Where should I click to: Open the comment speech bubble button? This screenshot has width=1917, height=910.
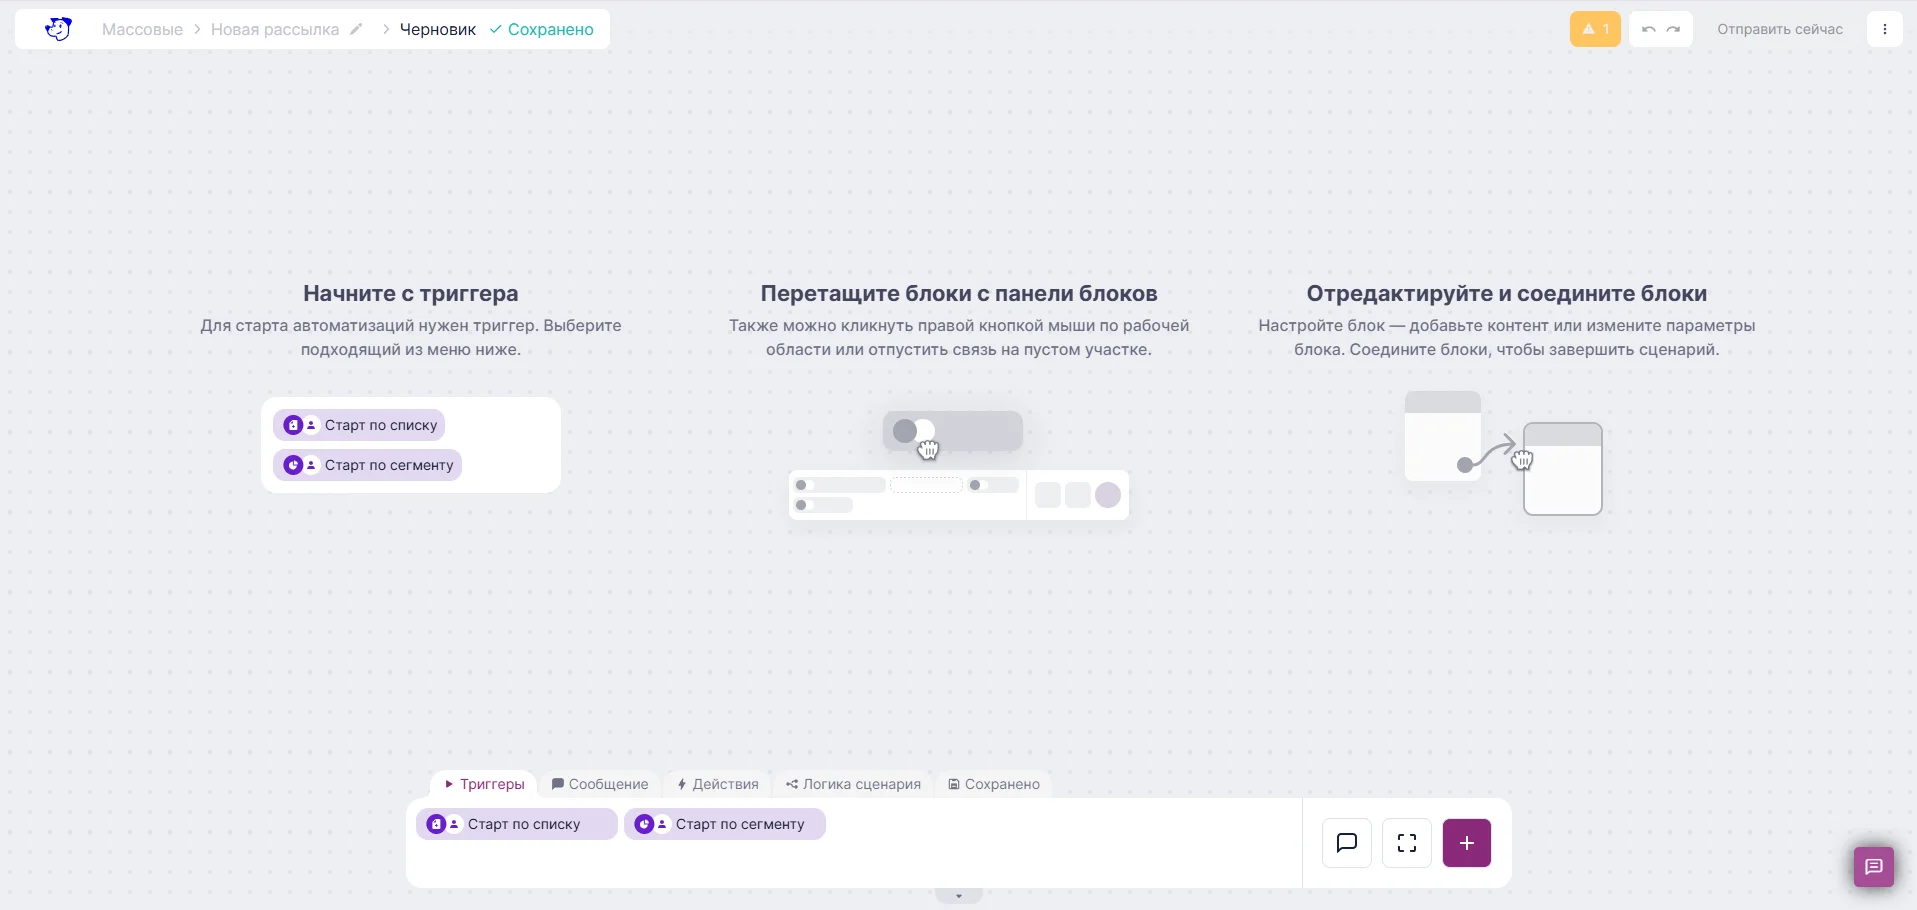tap(1347, 843)
